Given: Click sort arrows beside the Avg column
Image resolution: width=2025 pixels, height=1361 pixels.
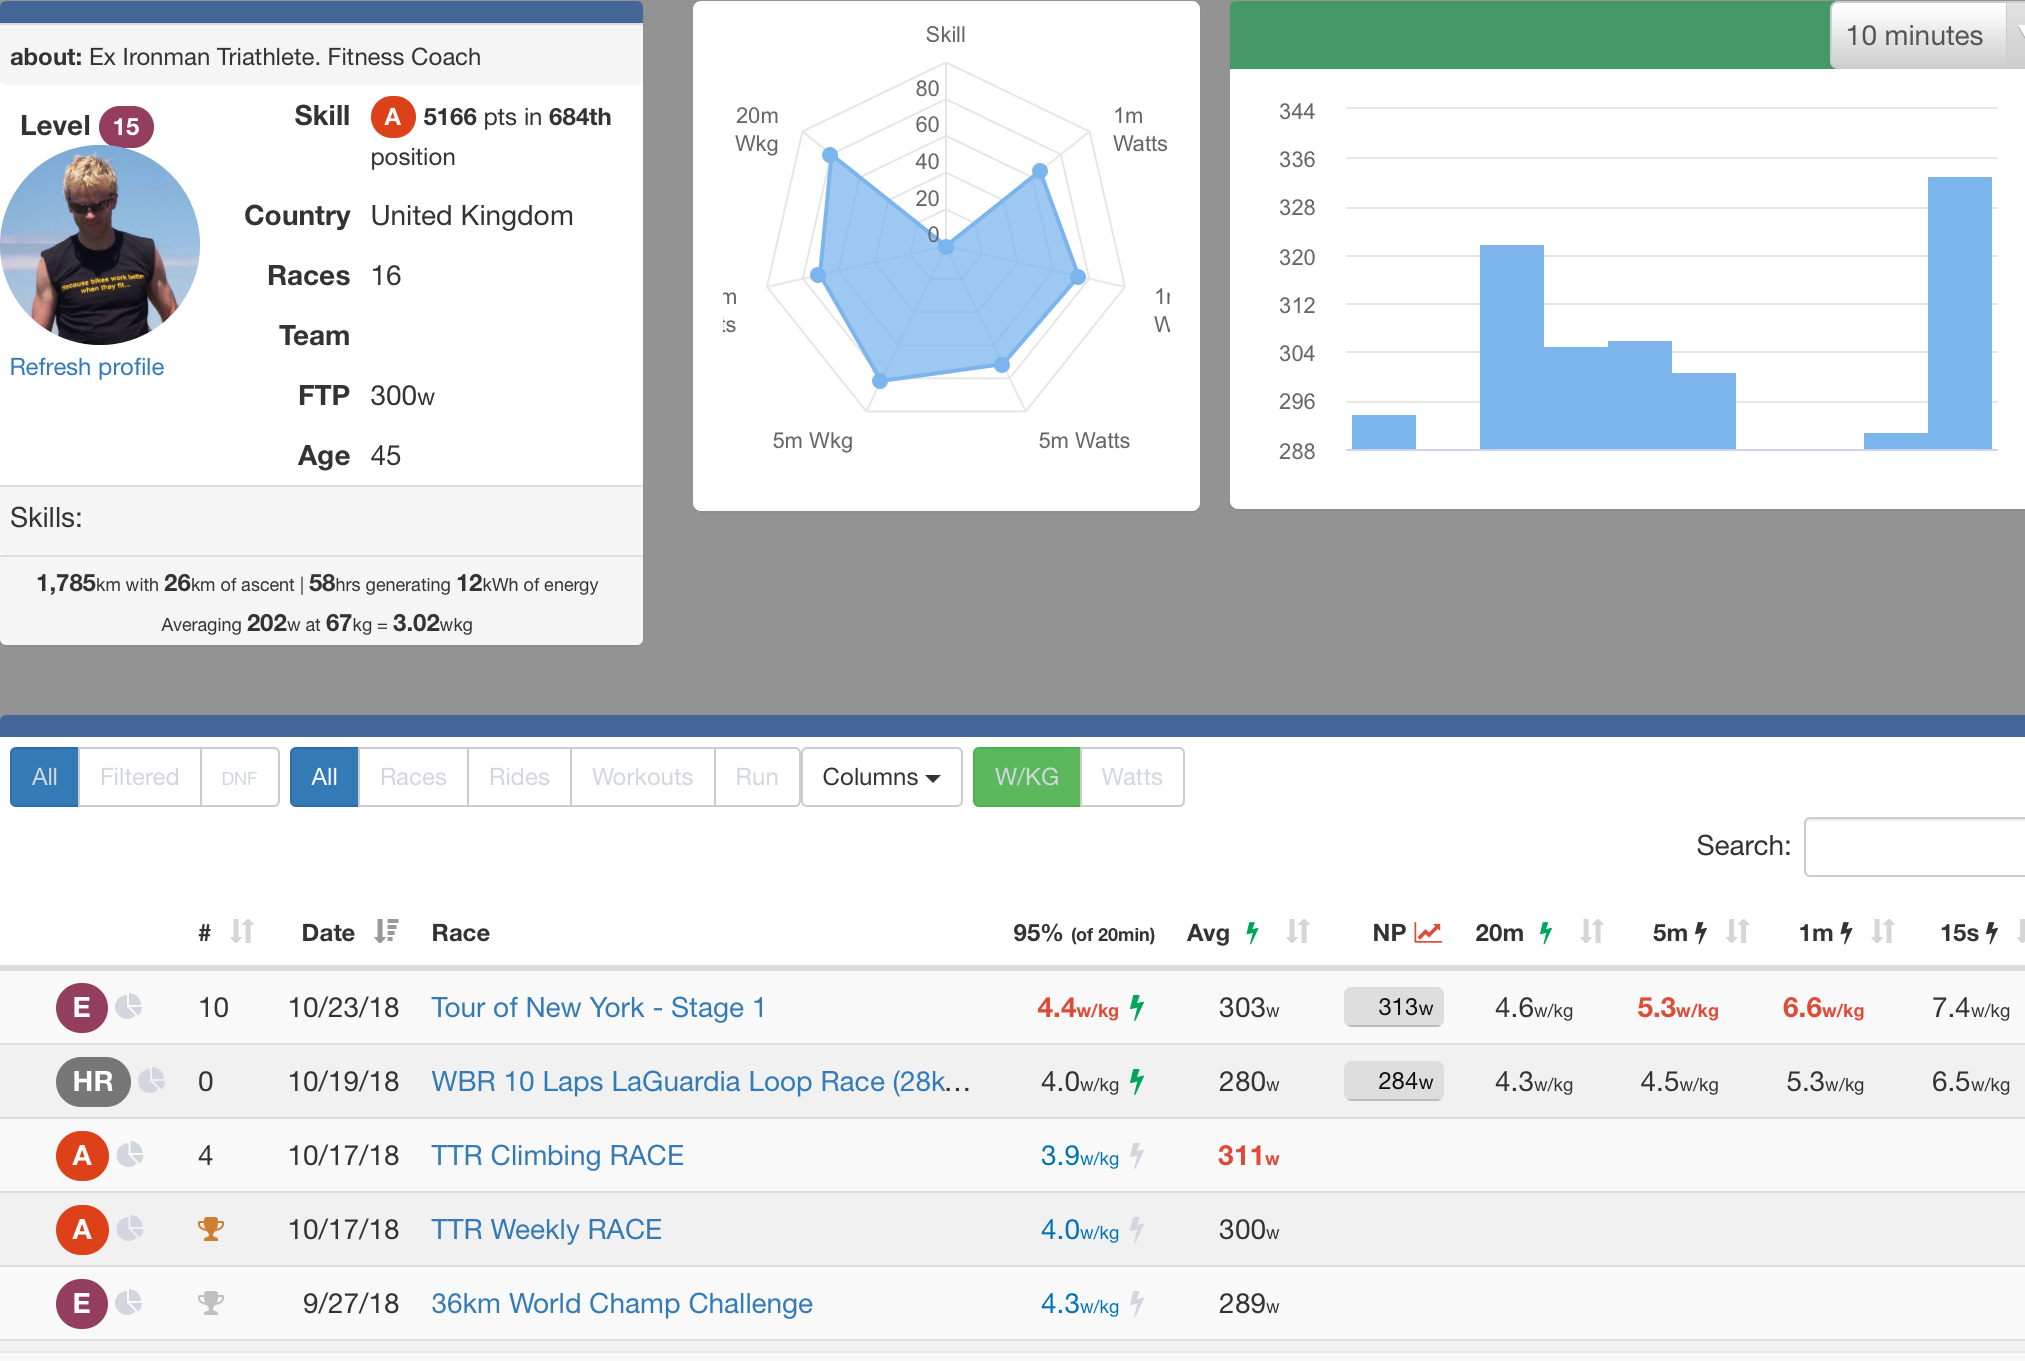Looking at the screenshot, I should click(1297, 932).
